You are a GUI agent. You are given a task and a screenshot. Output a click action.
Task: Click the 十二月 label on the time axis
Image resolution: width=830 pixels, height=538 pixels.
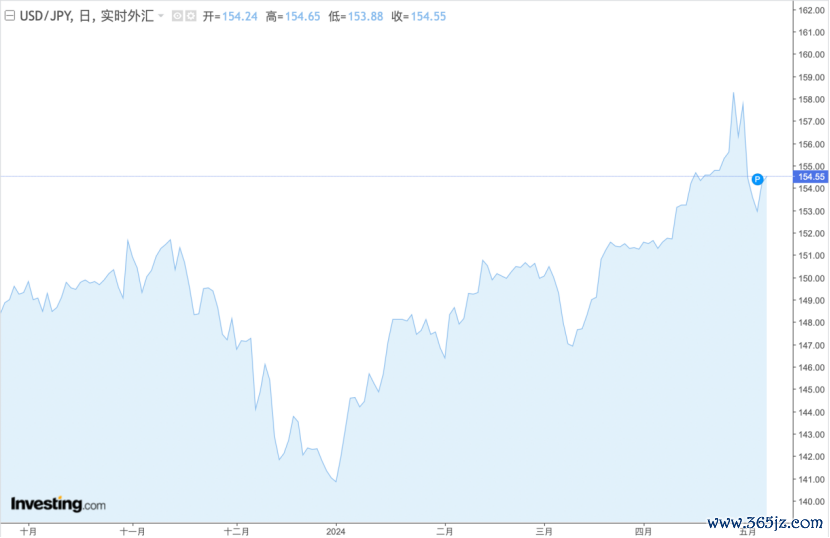(236, 530)
